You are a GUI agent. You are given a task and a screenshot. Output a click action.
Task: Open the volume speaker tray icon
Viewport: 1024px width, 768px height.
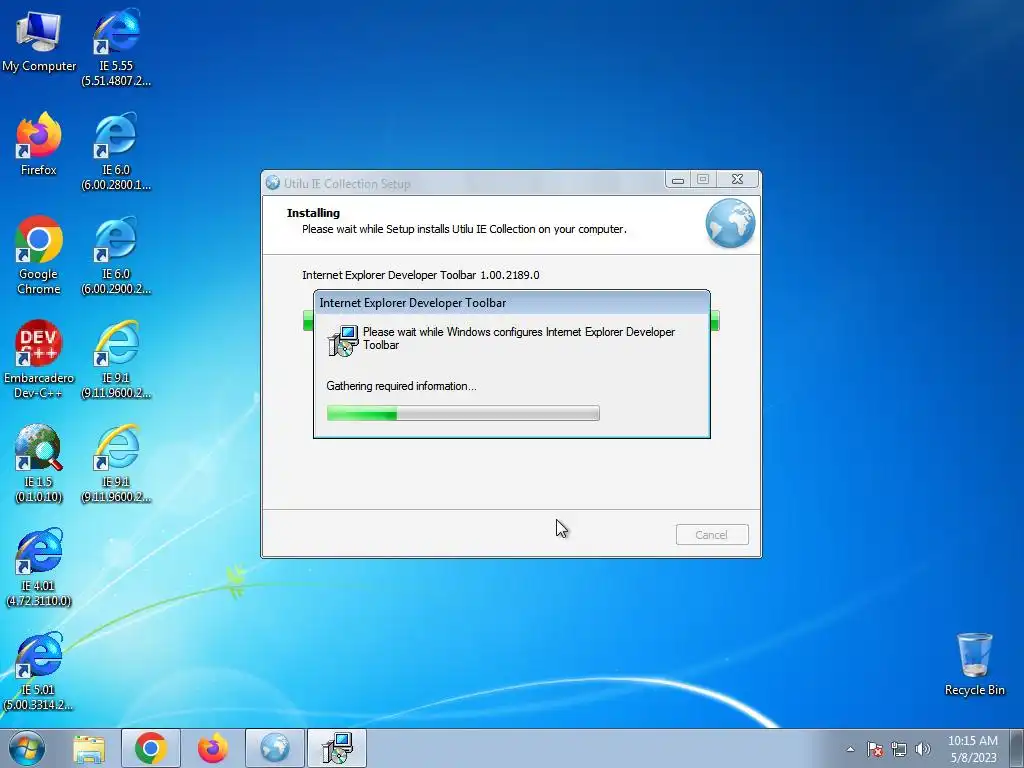(923, 749)
